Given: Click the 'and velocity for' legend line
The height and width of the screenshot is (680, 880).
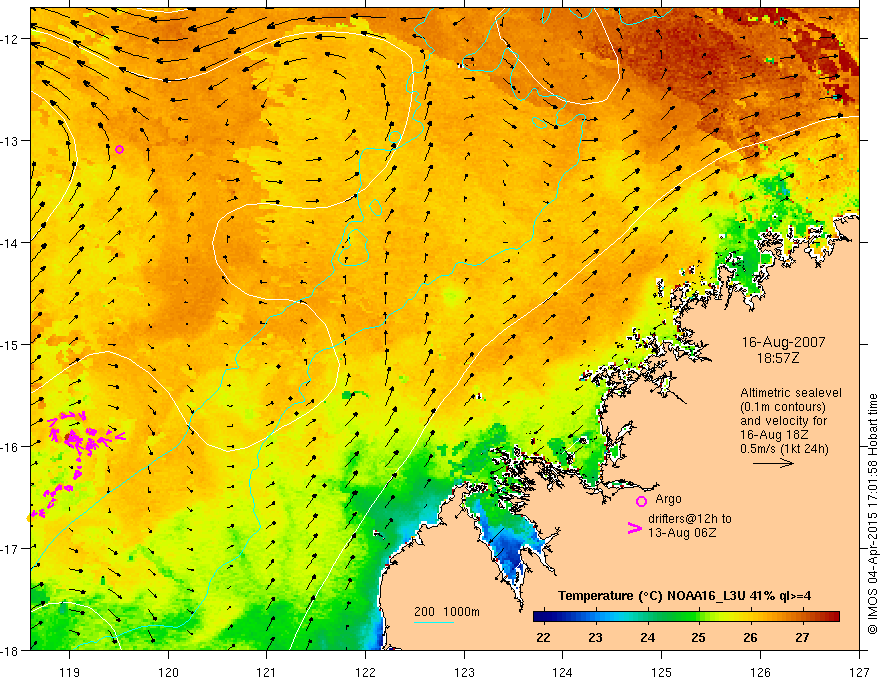Looking at the screenshot, I should [783, 421].
